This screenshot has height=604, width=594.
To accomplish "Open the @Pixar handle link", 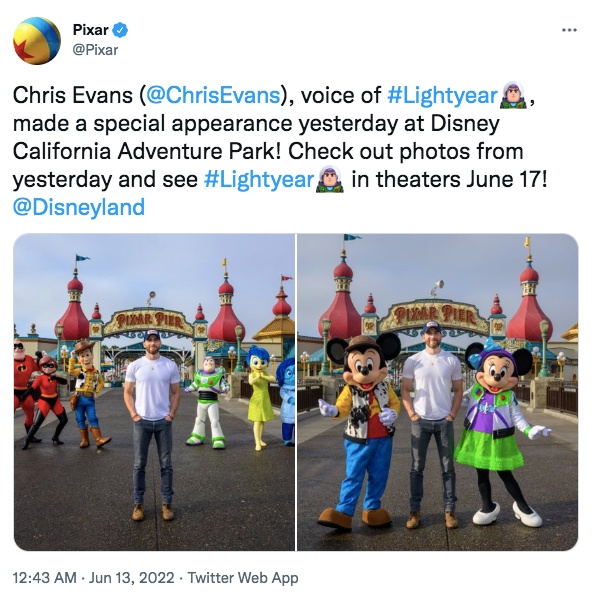I will pos(96,50).
